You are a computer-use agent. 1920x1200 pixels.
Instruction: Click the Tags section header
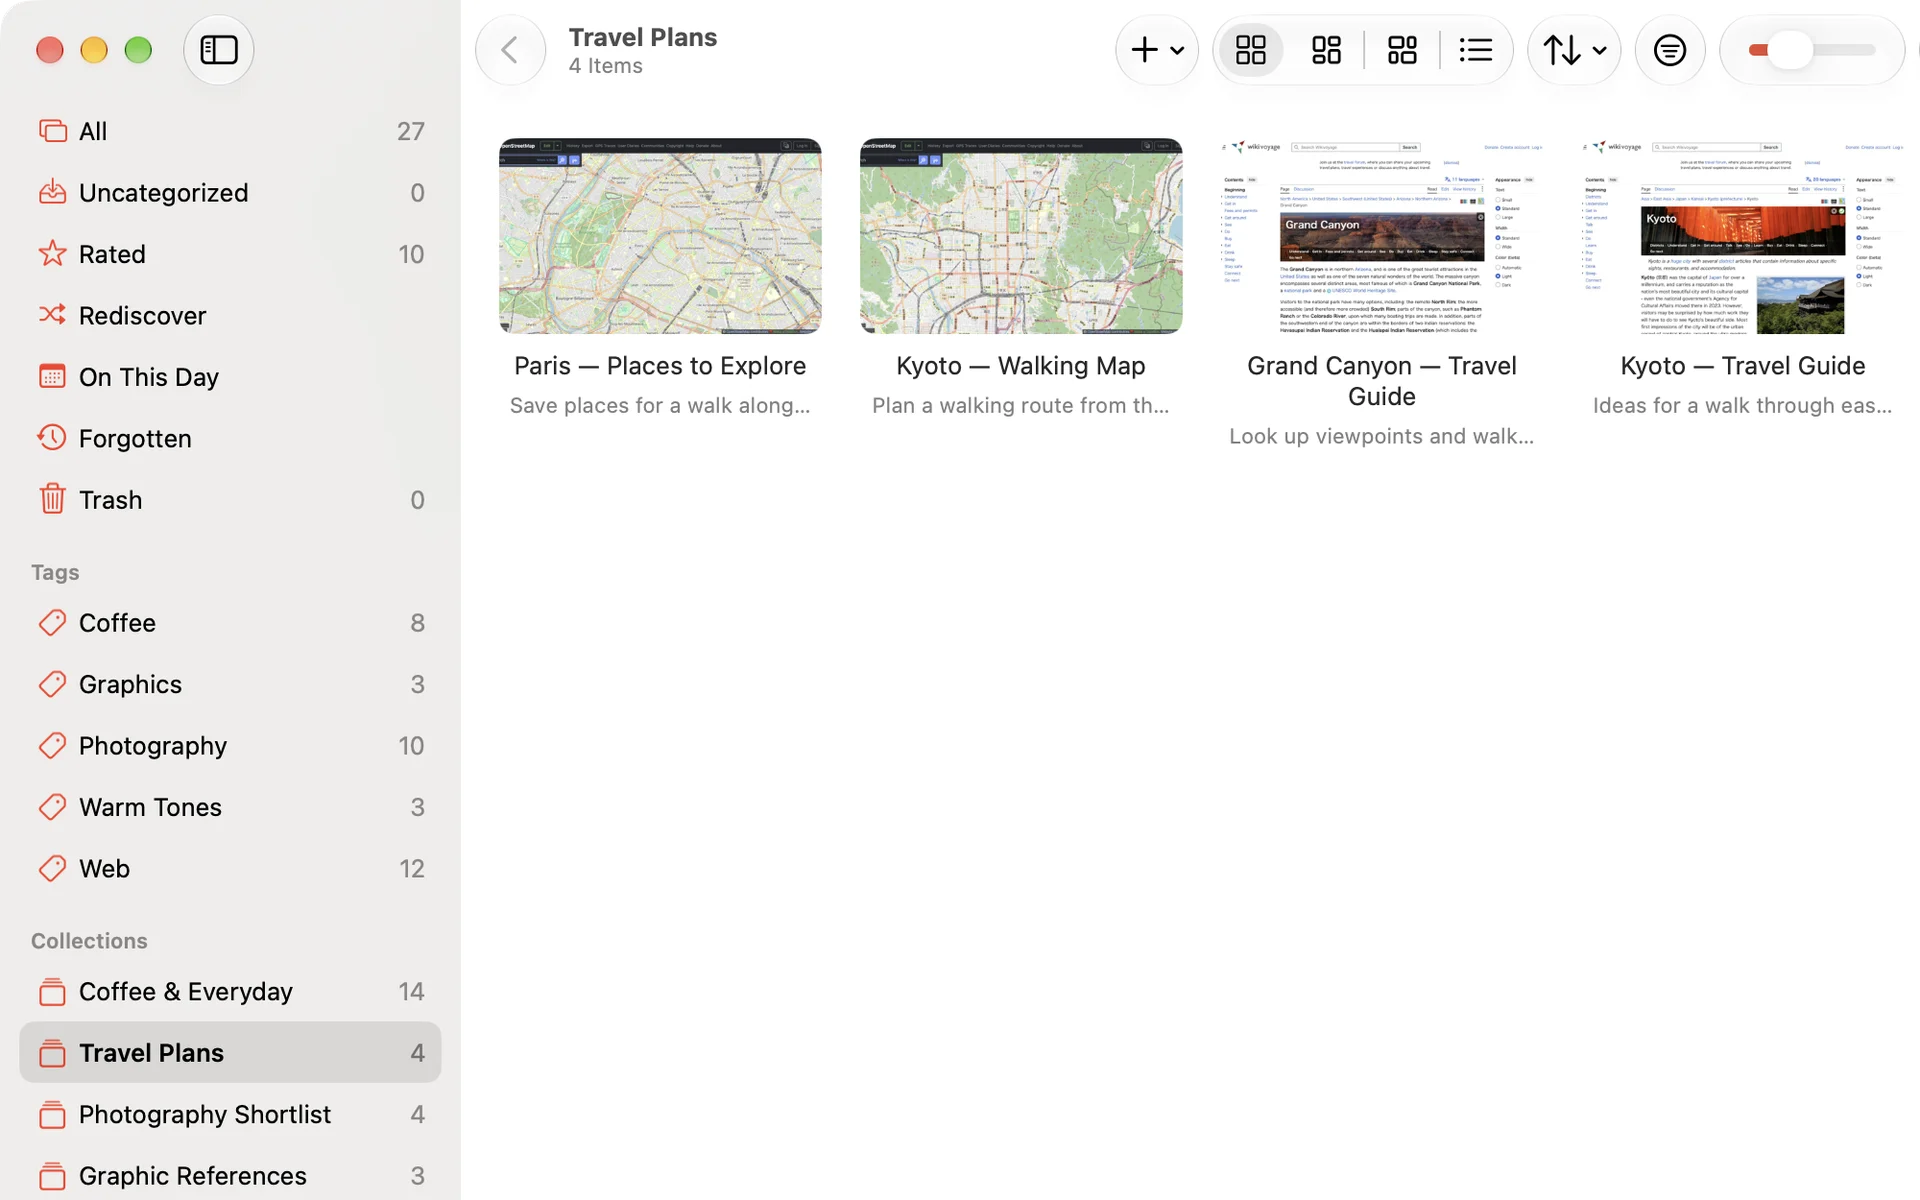55,572
